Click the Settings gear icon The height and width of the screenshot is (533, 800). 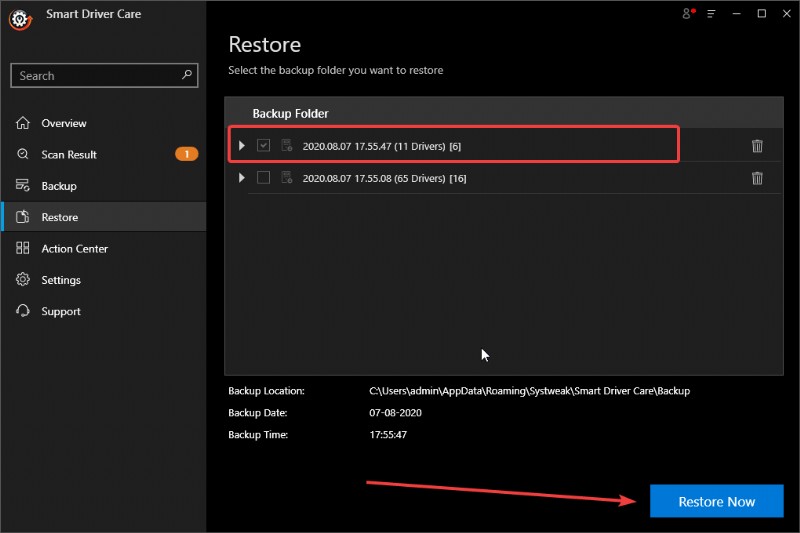pos(22,280)
